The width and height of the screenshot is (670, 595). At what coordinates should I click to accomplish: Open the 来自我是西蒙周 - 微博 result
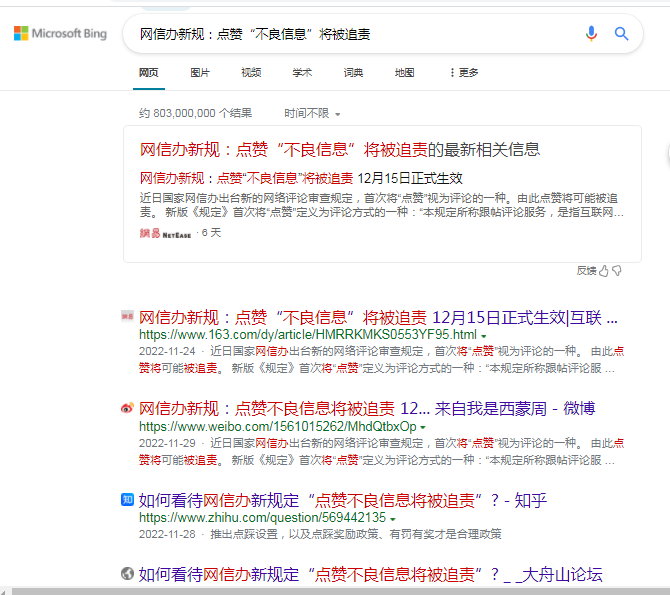[x=367, y=409]
